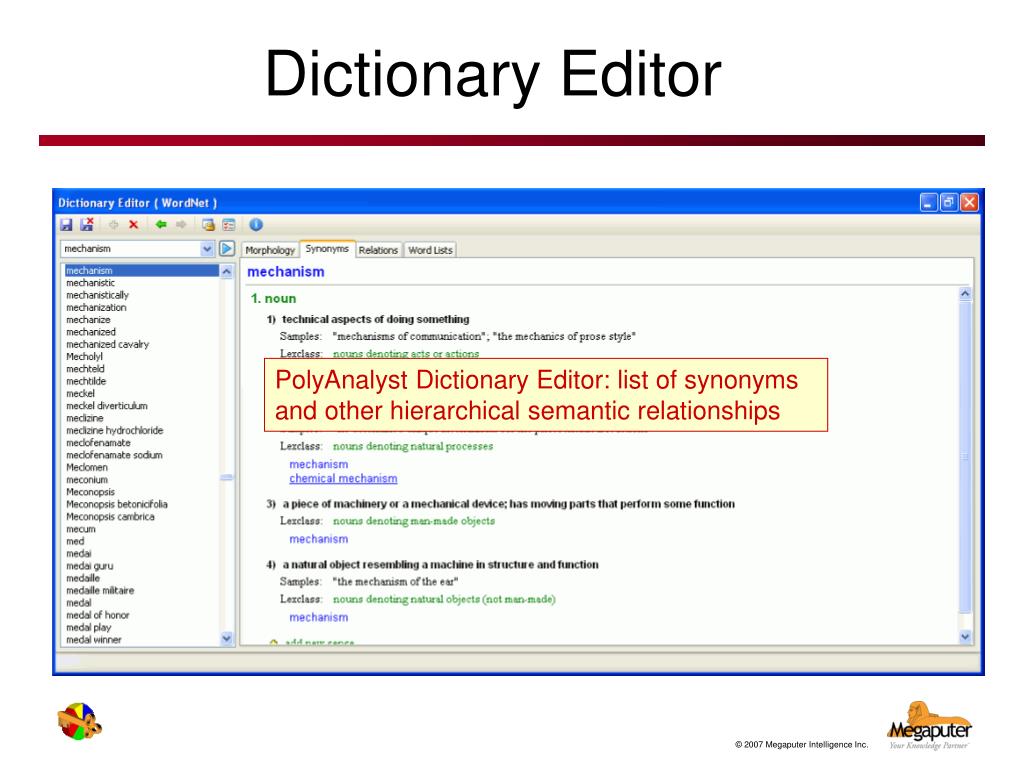Select mechanistically in the word list
This screenshot has height=768, width=1024.
97,295
